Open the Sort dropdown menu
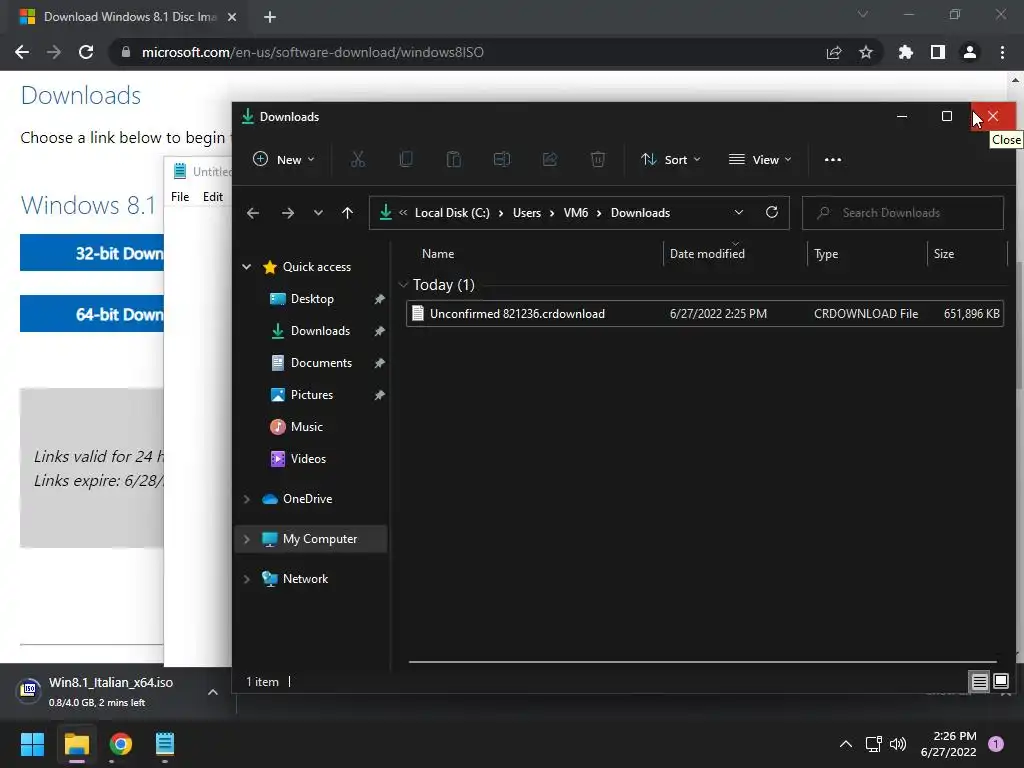Image resolution: width=1024 pixels, height=768 pixels. [x=671, y=159]
